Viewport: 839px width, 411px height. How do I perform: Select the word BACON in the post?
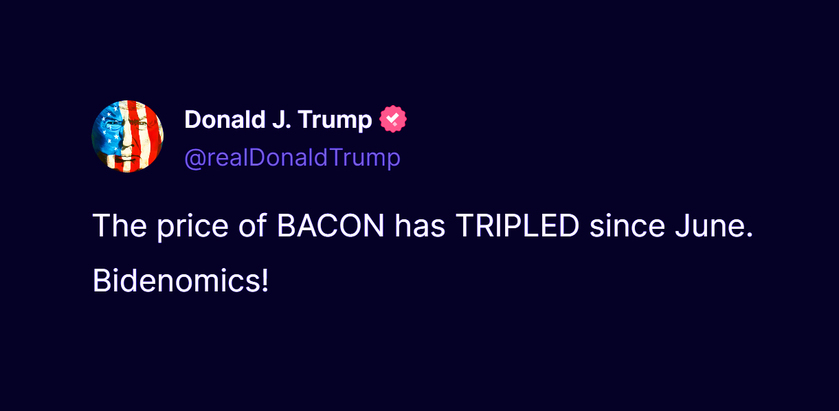[x=330, y=226]
